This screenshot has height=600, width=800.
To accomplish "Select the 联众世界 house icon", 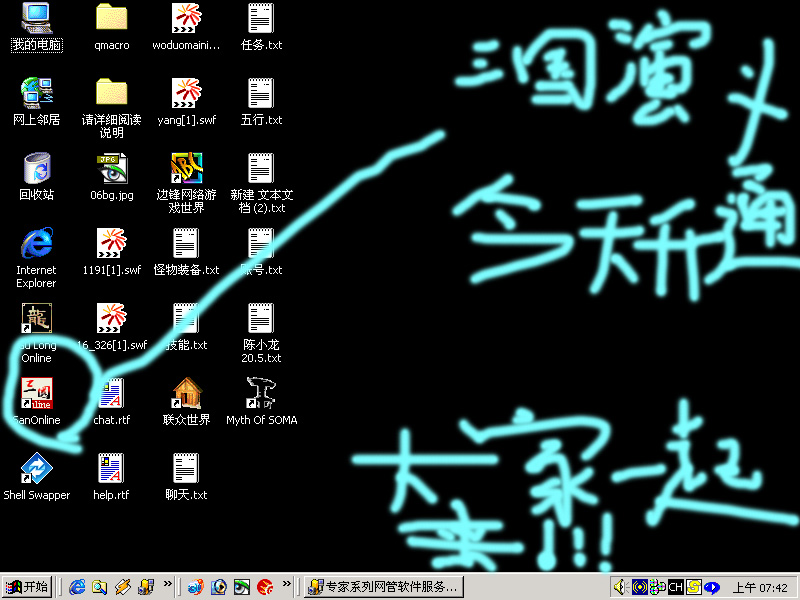I will (187, 394).
